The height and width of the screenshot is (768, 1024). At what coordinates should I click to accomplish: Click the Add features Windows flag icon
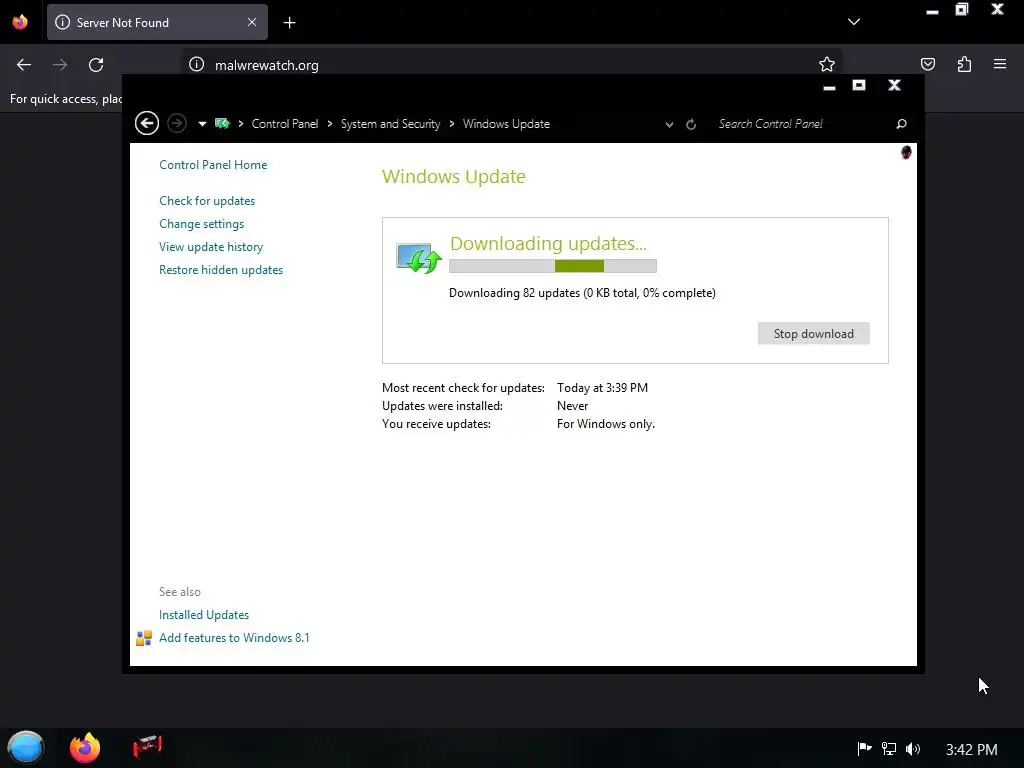point(144,638)
